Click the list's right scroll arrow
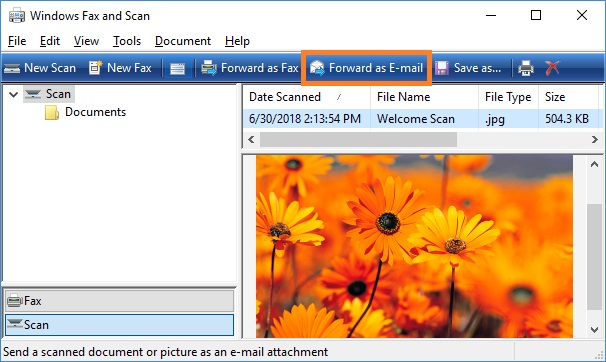This screenshot has height=362, width=606. coord(595,139)
